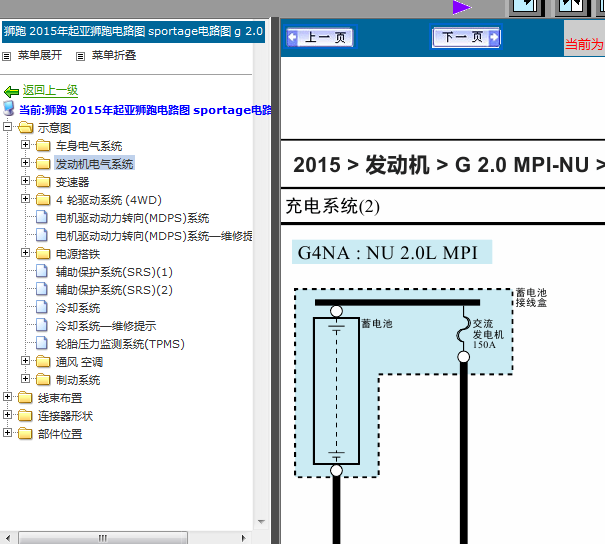Expand the 部件位置 folder
The height and width of the screenshot is (544, 605).
click(x=7, y=433)
